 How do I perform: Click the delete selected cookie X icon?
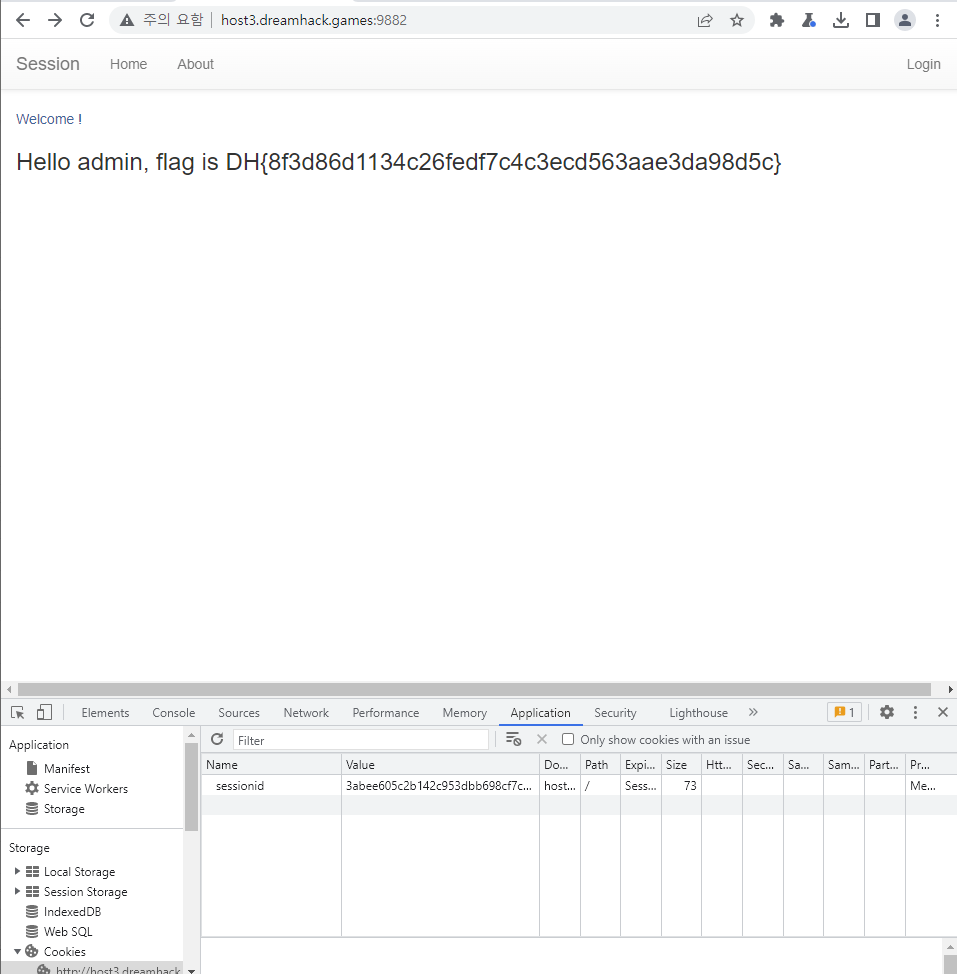(x=542, y=739)
